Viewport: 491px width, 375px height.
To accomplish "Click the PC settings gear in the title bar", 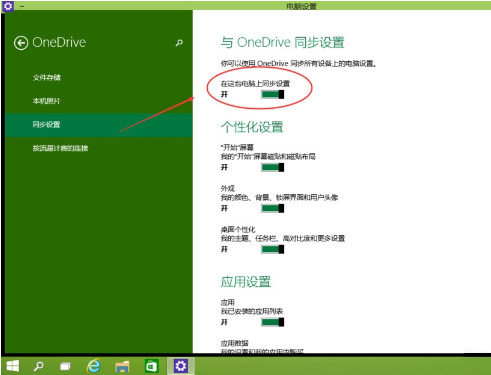I will [8, 6].
